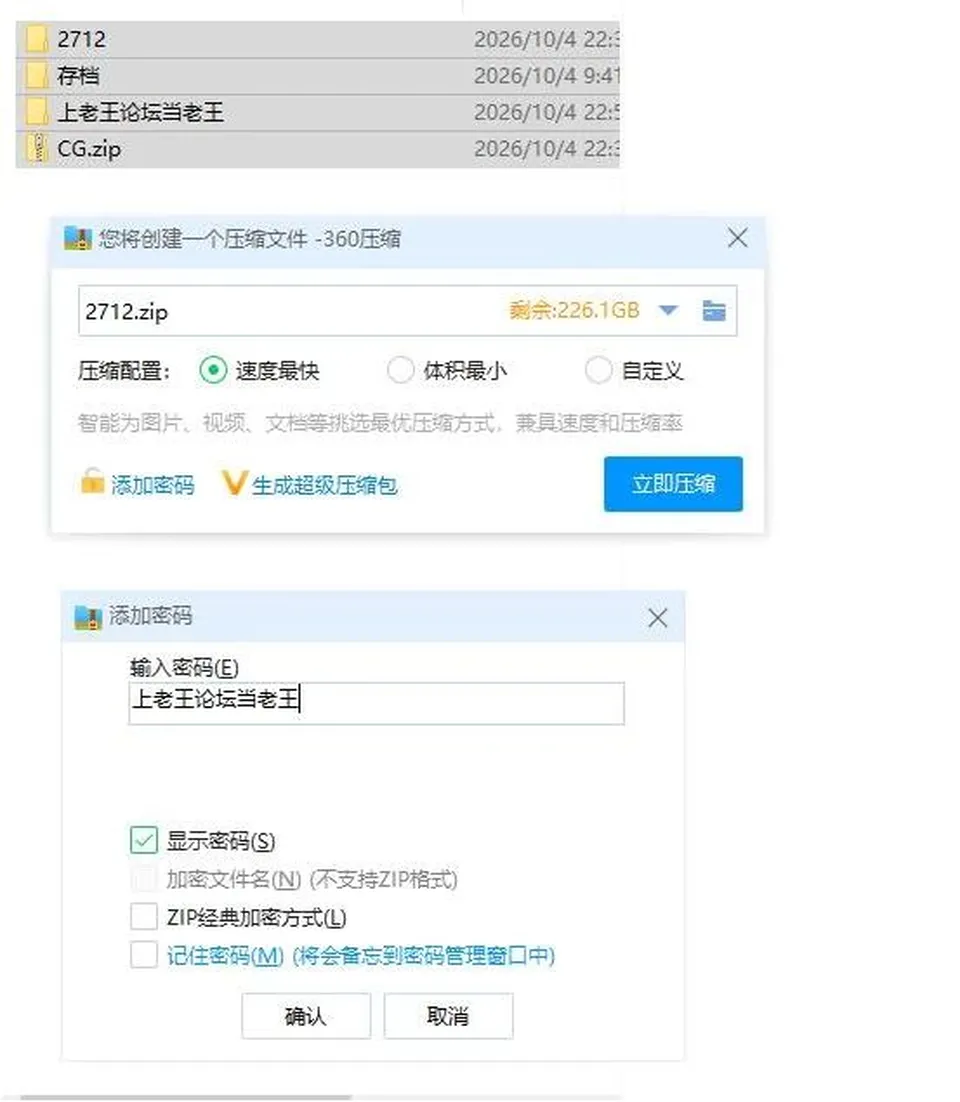Viewport: 960px width, 1102px height.
Task: Choose the 自定义 compression option
Action: tap(598, 370)
